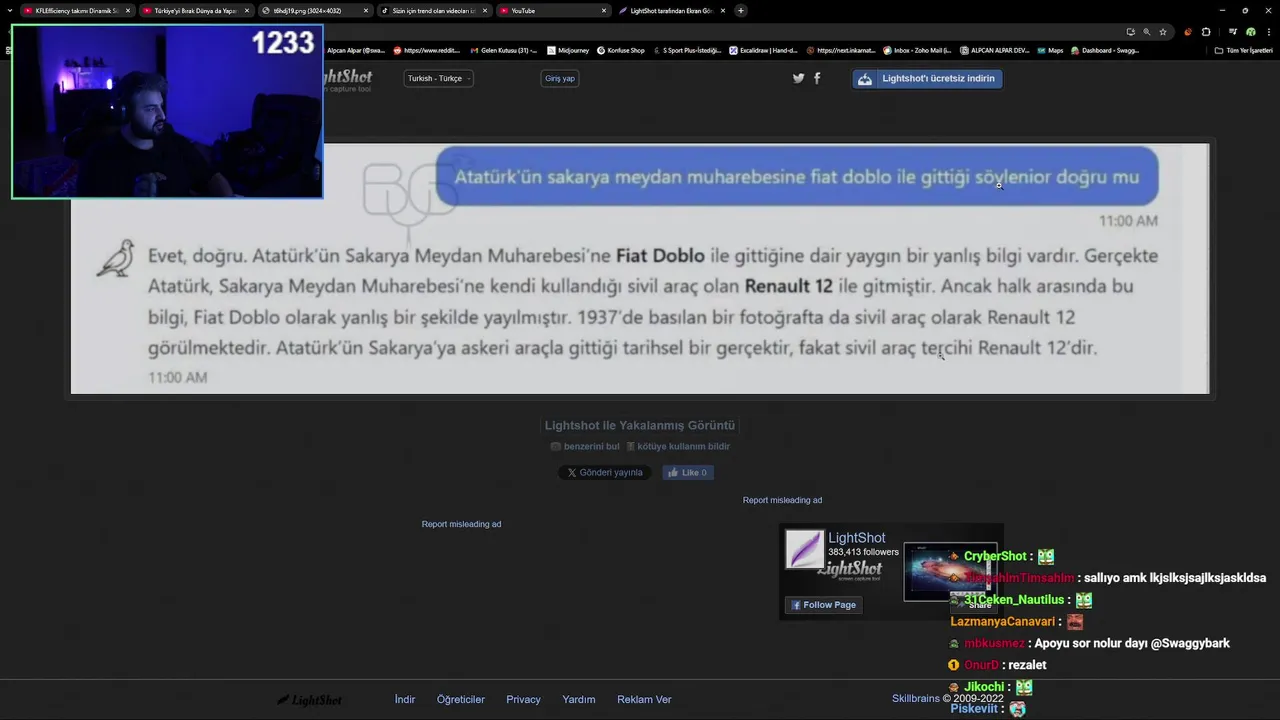1280x720 pixels.
Task: Open the Reddit bookmark
Action: click(427, 50)
